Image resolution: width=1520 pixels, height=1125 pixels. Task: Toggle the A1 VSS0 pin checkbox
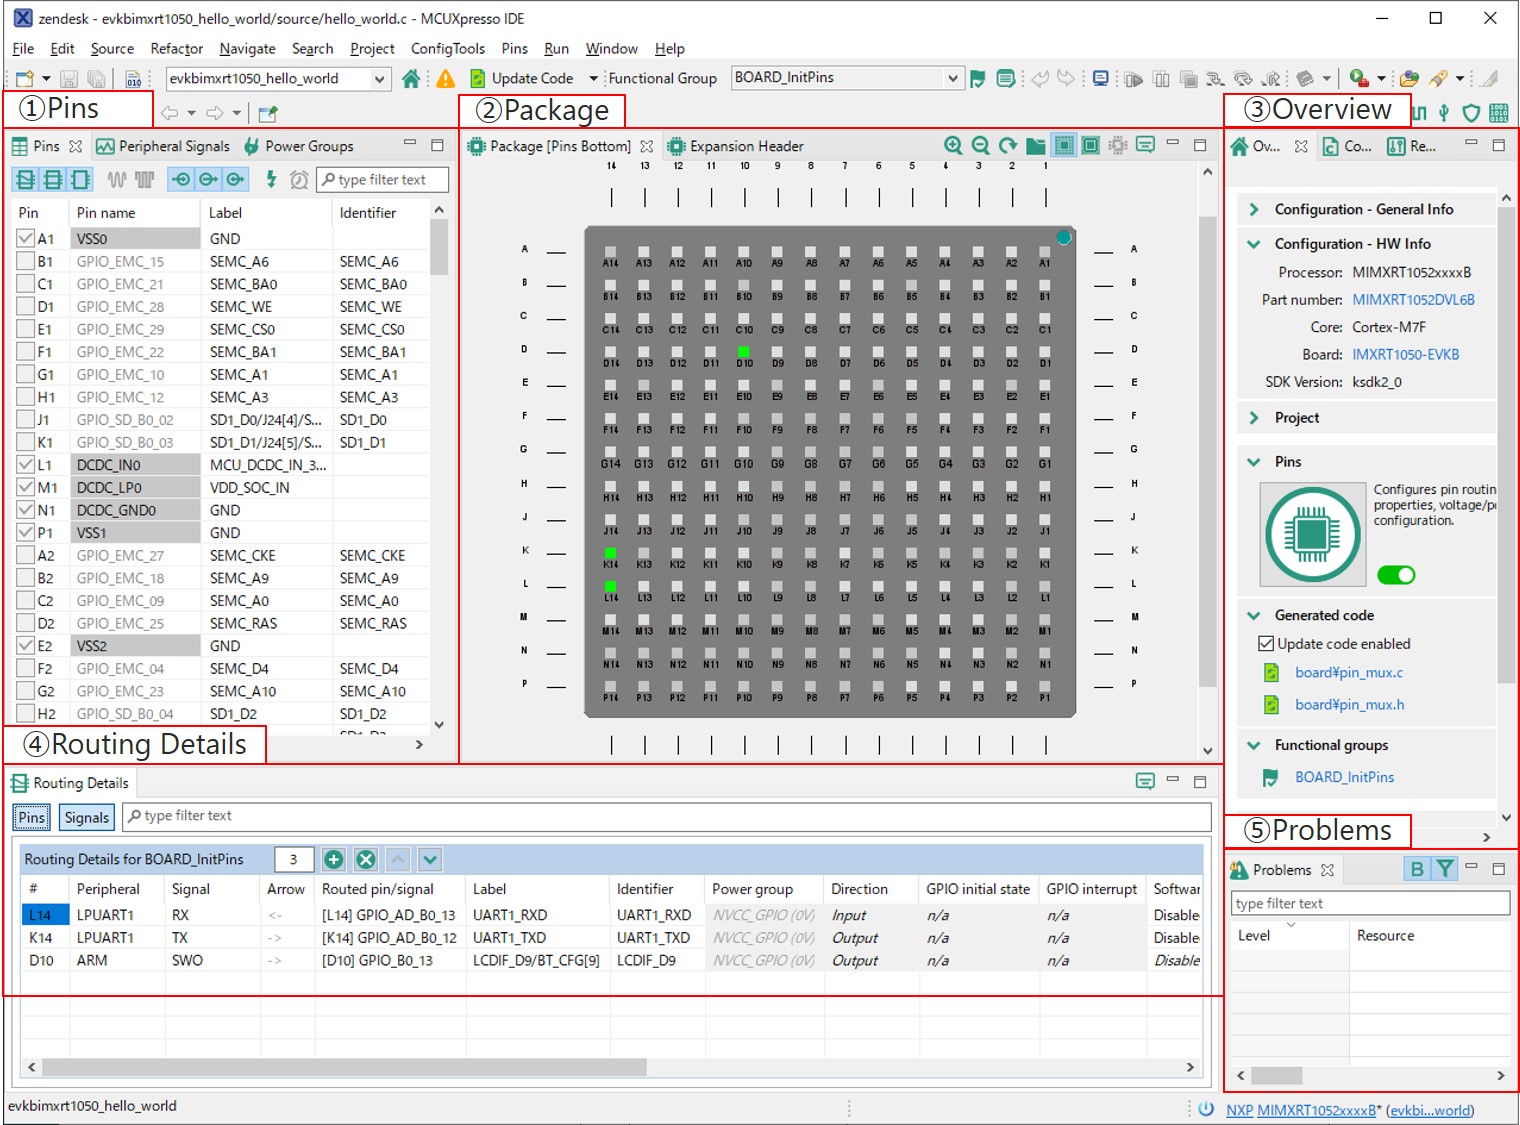pos(26,239)
